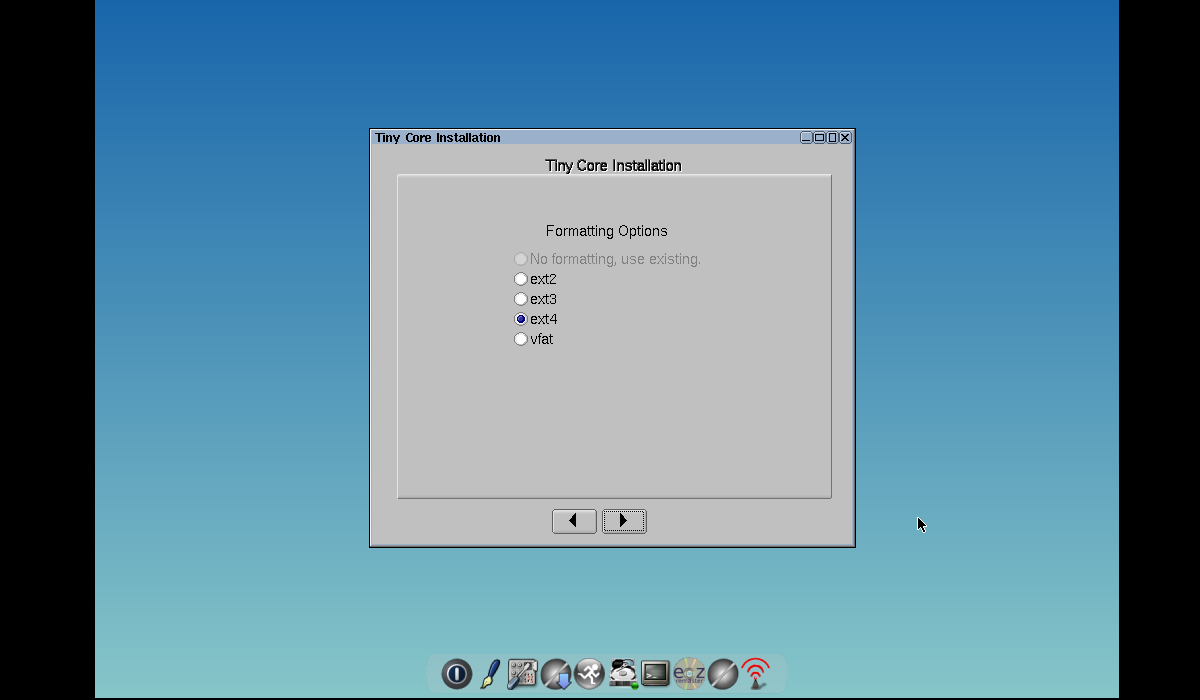Proceed with the right arrow button
The image size is (1200, 700).
point(624,521)
